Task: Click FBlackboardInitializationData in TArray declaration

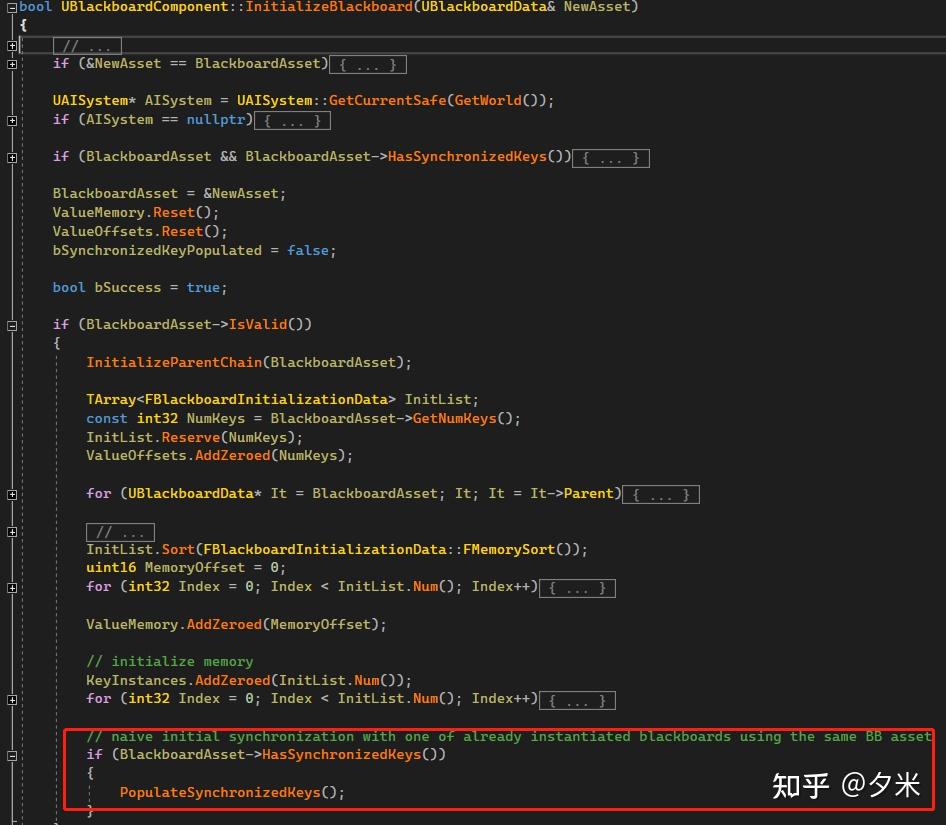Action: coord(266,400)
